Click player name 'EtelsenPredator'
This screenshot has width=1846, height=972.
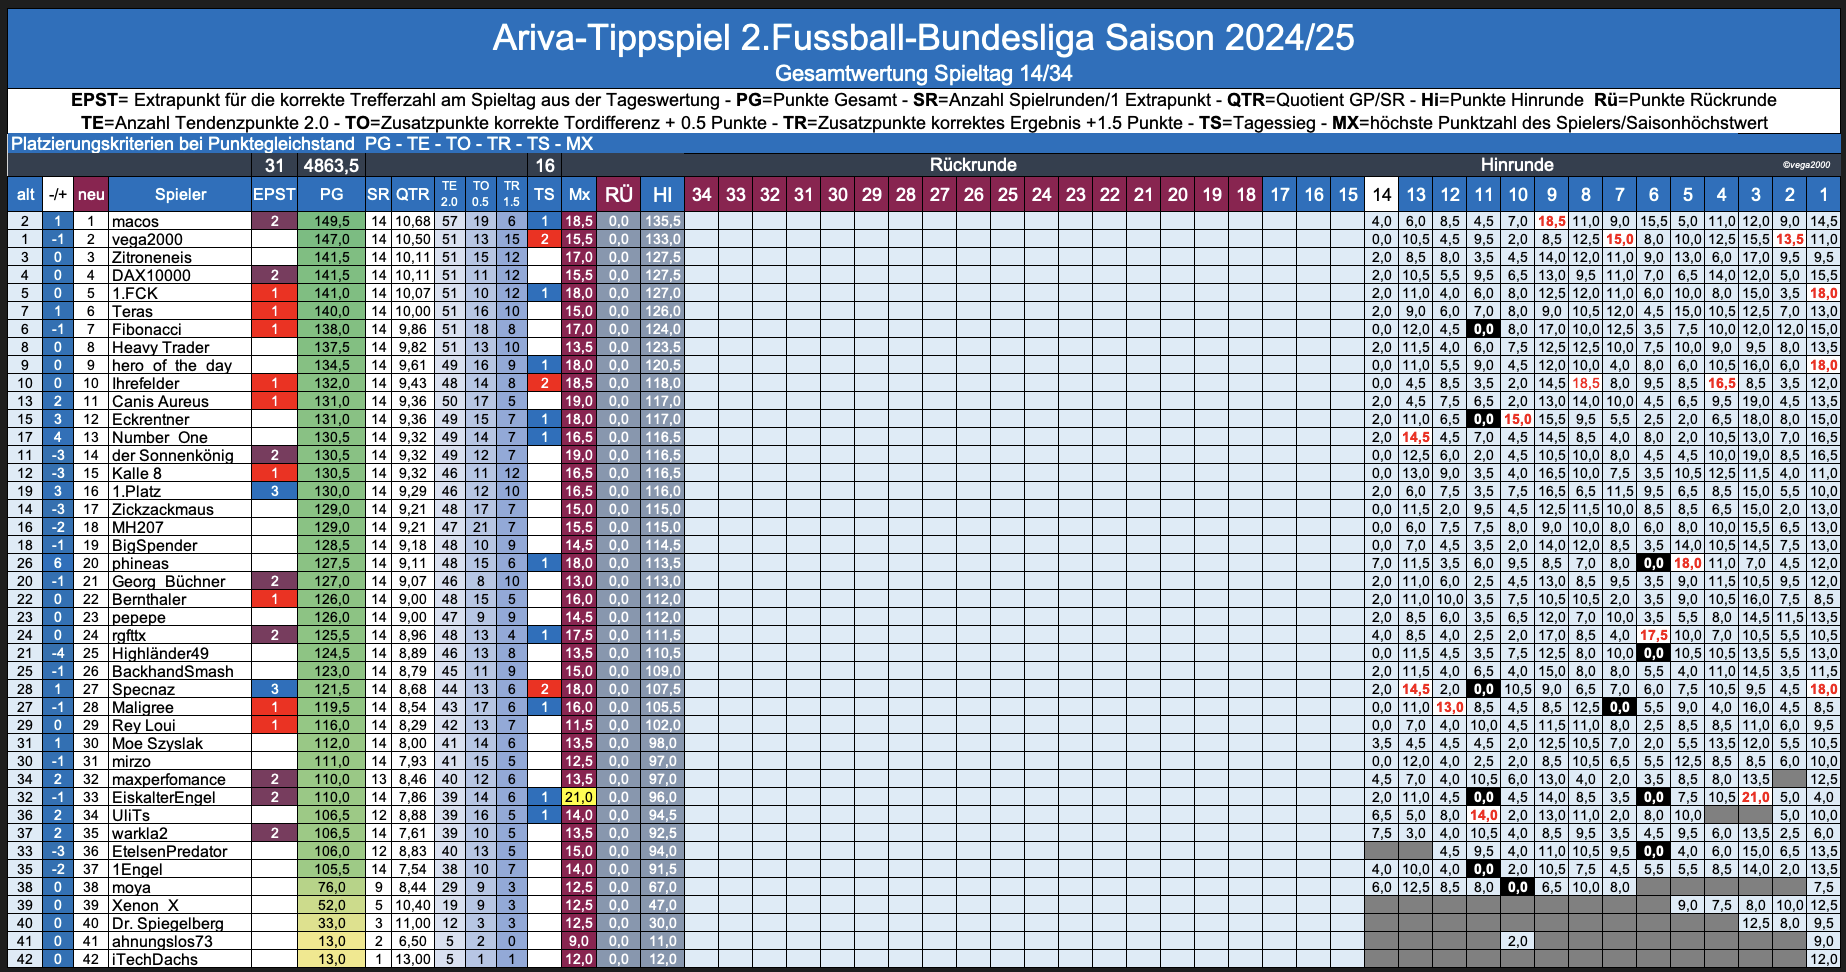pyautogui.click(x=170, y=851)
